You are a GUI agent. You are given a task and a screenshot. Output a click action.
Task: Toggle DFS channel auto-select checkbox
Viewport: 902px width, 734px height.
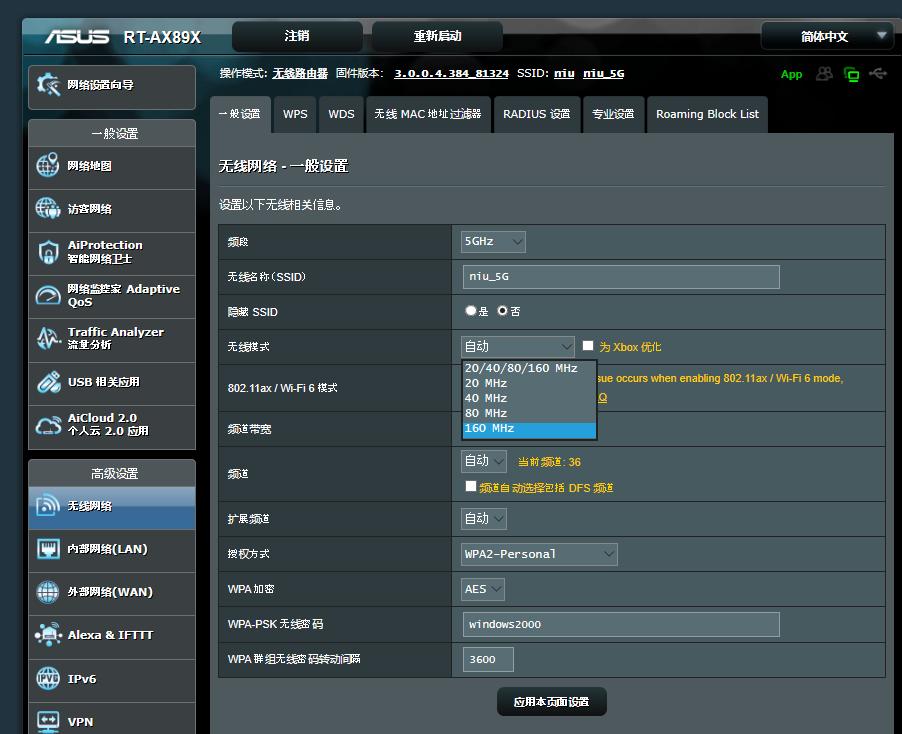click(x=471, y=487)
